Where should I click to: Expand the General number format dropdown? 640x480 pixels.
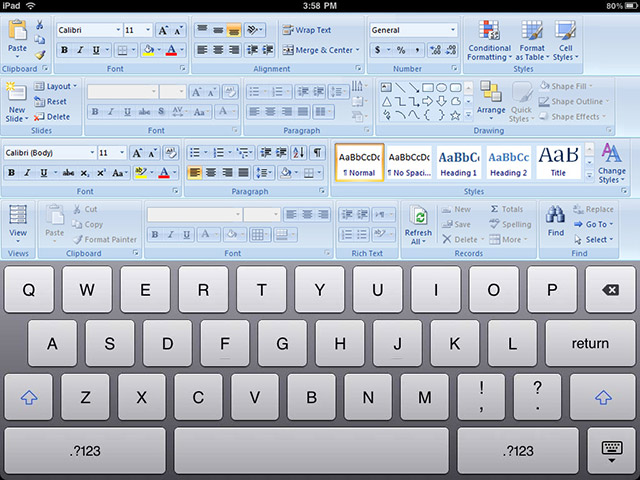[x=452, y=30]
